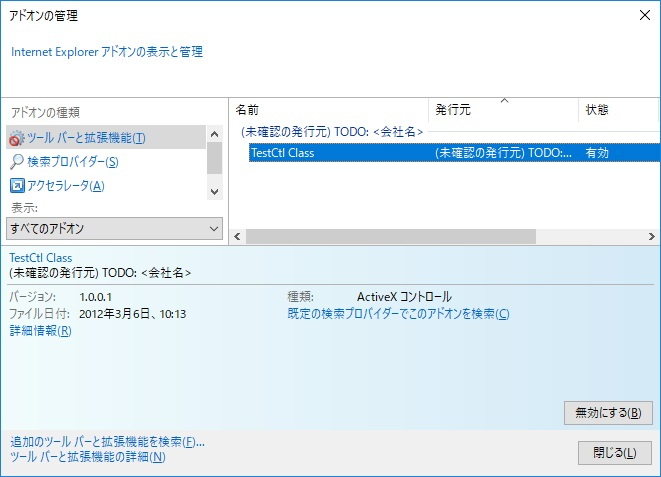Click the add-on type list scrollbar thumb
This screenshot has width=661, height=477.
coord(214,158)
